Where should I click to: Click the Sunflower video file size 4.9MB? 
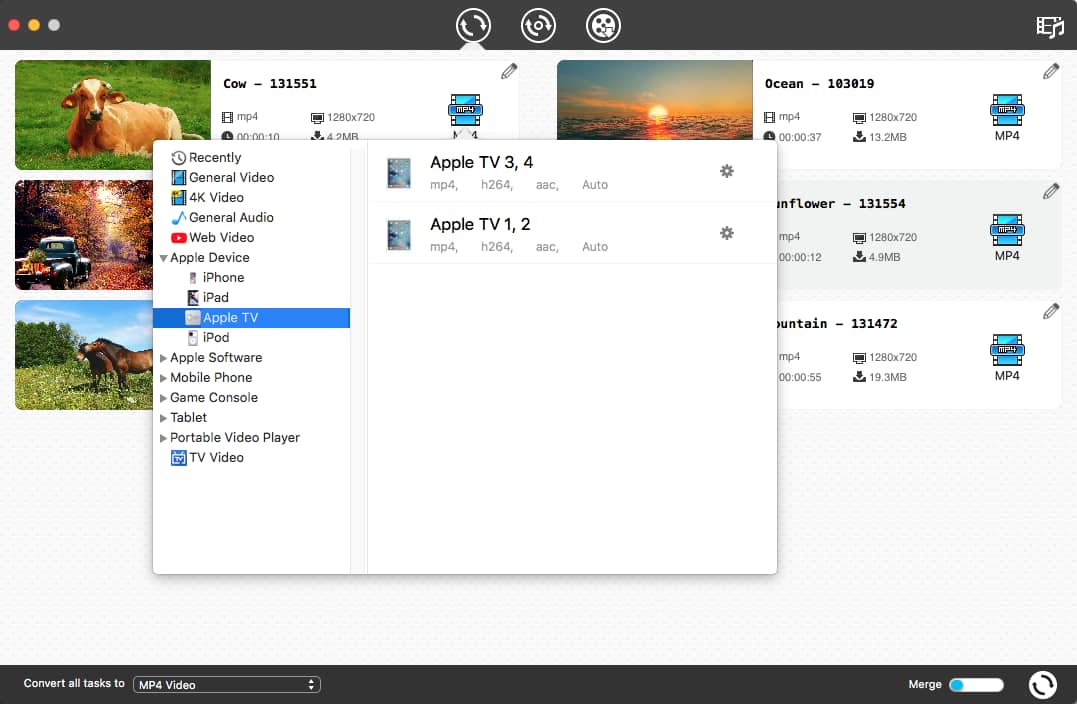(x=885, y=257)
